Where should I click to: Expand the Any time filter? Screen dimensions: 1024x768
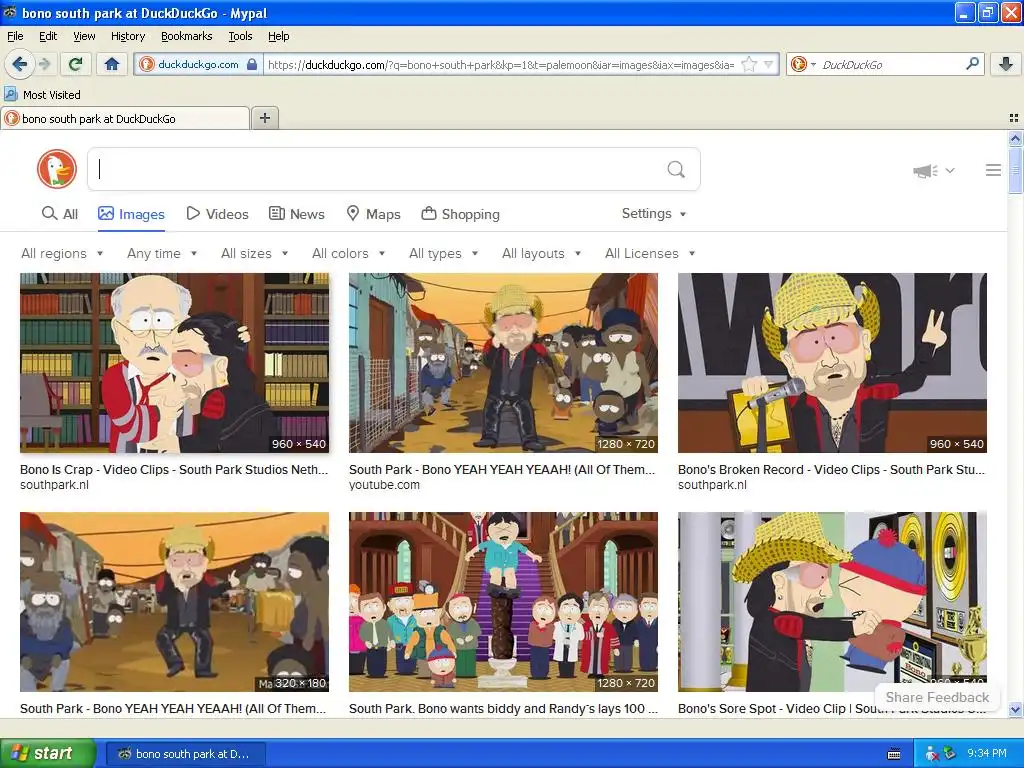[x=162, y=253]
